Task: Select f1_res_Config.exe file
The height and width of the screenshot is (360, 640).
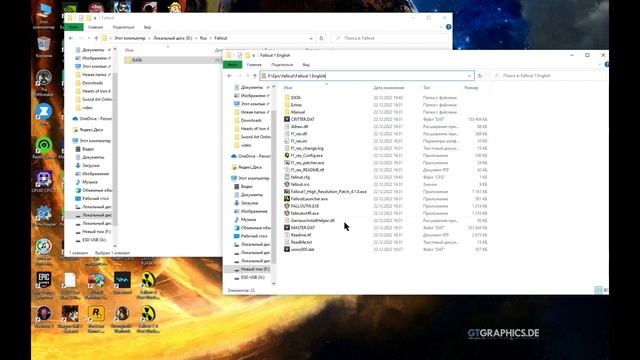Action: [x=307, y=156]
